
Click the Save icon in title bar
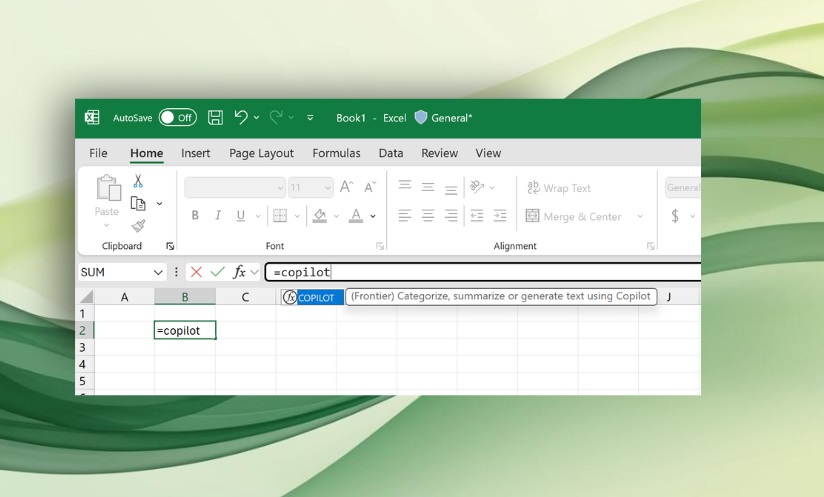(215, 118)
